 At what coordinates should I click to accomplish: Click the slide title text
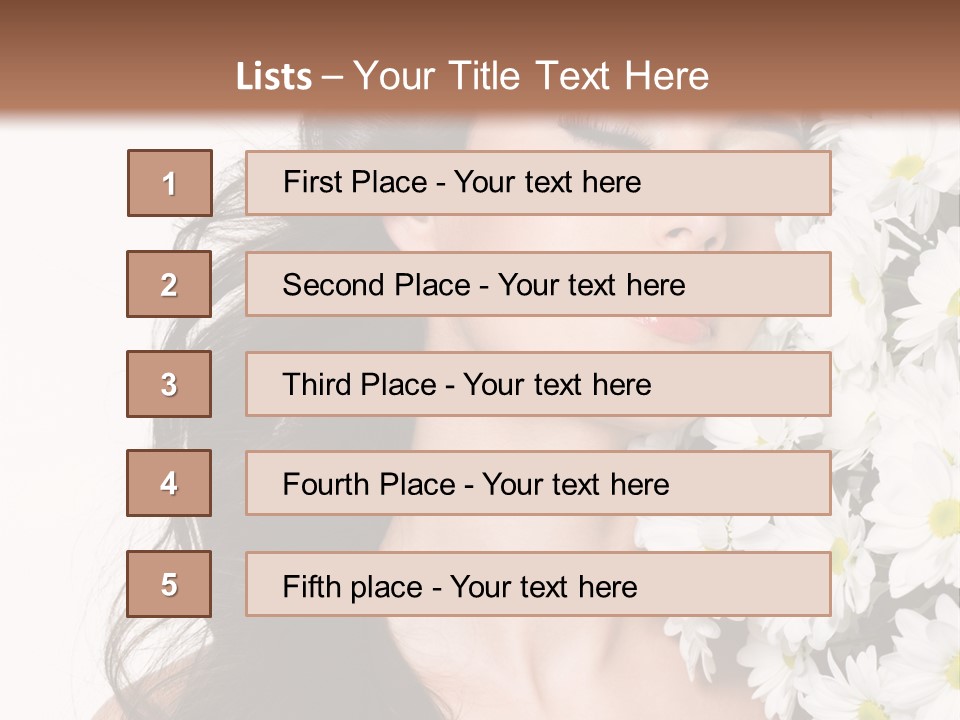coord(472,76)
